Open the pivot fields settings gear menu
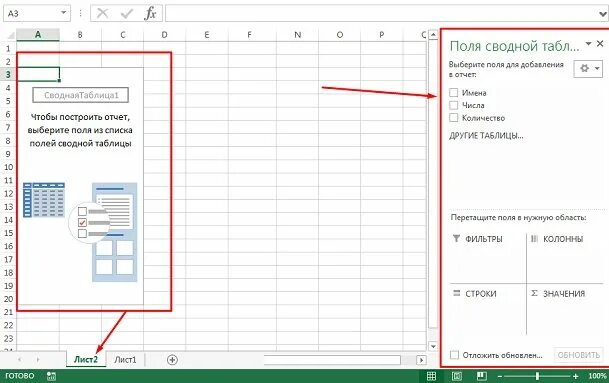The width and height of the screenshot is (609, 383). coord(588,68)
